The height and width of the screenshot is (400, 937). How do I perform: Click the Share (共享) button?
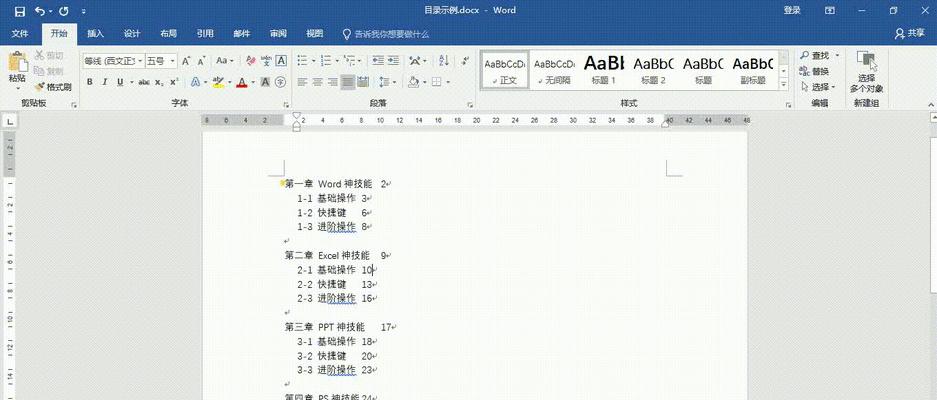click(x=910, y=34)
